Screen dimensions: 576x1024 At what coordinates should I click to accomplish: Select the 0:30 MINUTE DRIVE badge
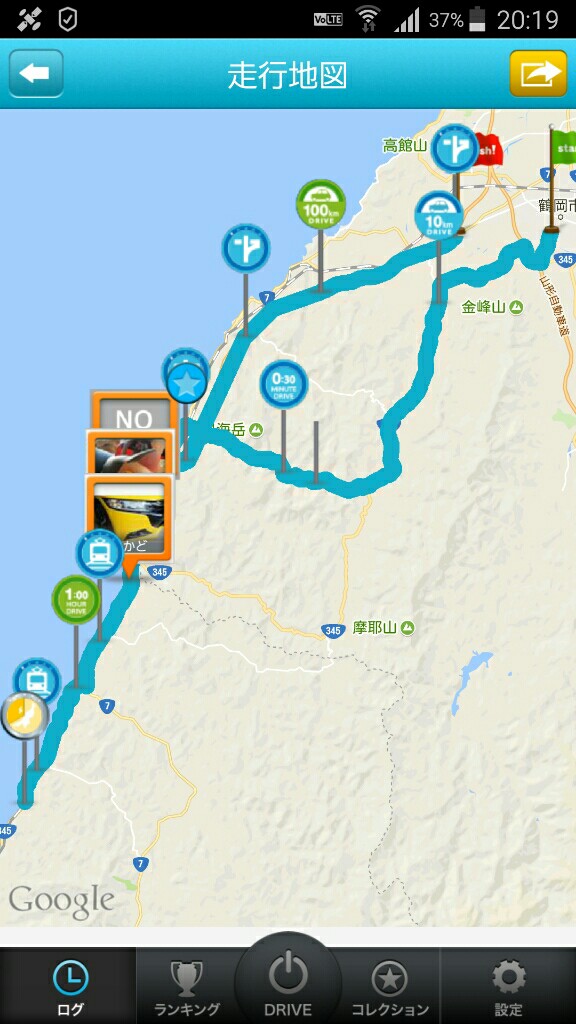[x=283, y=385]
